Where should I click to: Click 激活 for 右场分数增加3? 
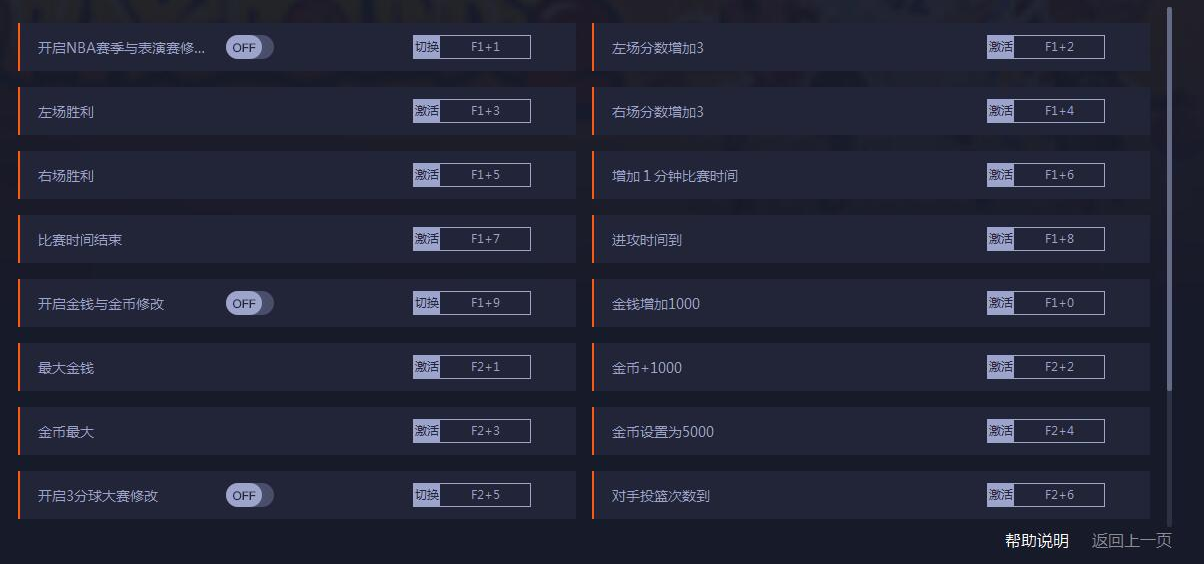coord(1001,111)
